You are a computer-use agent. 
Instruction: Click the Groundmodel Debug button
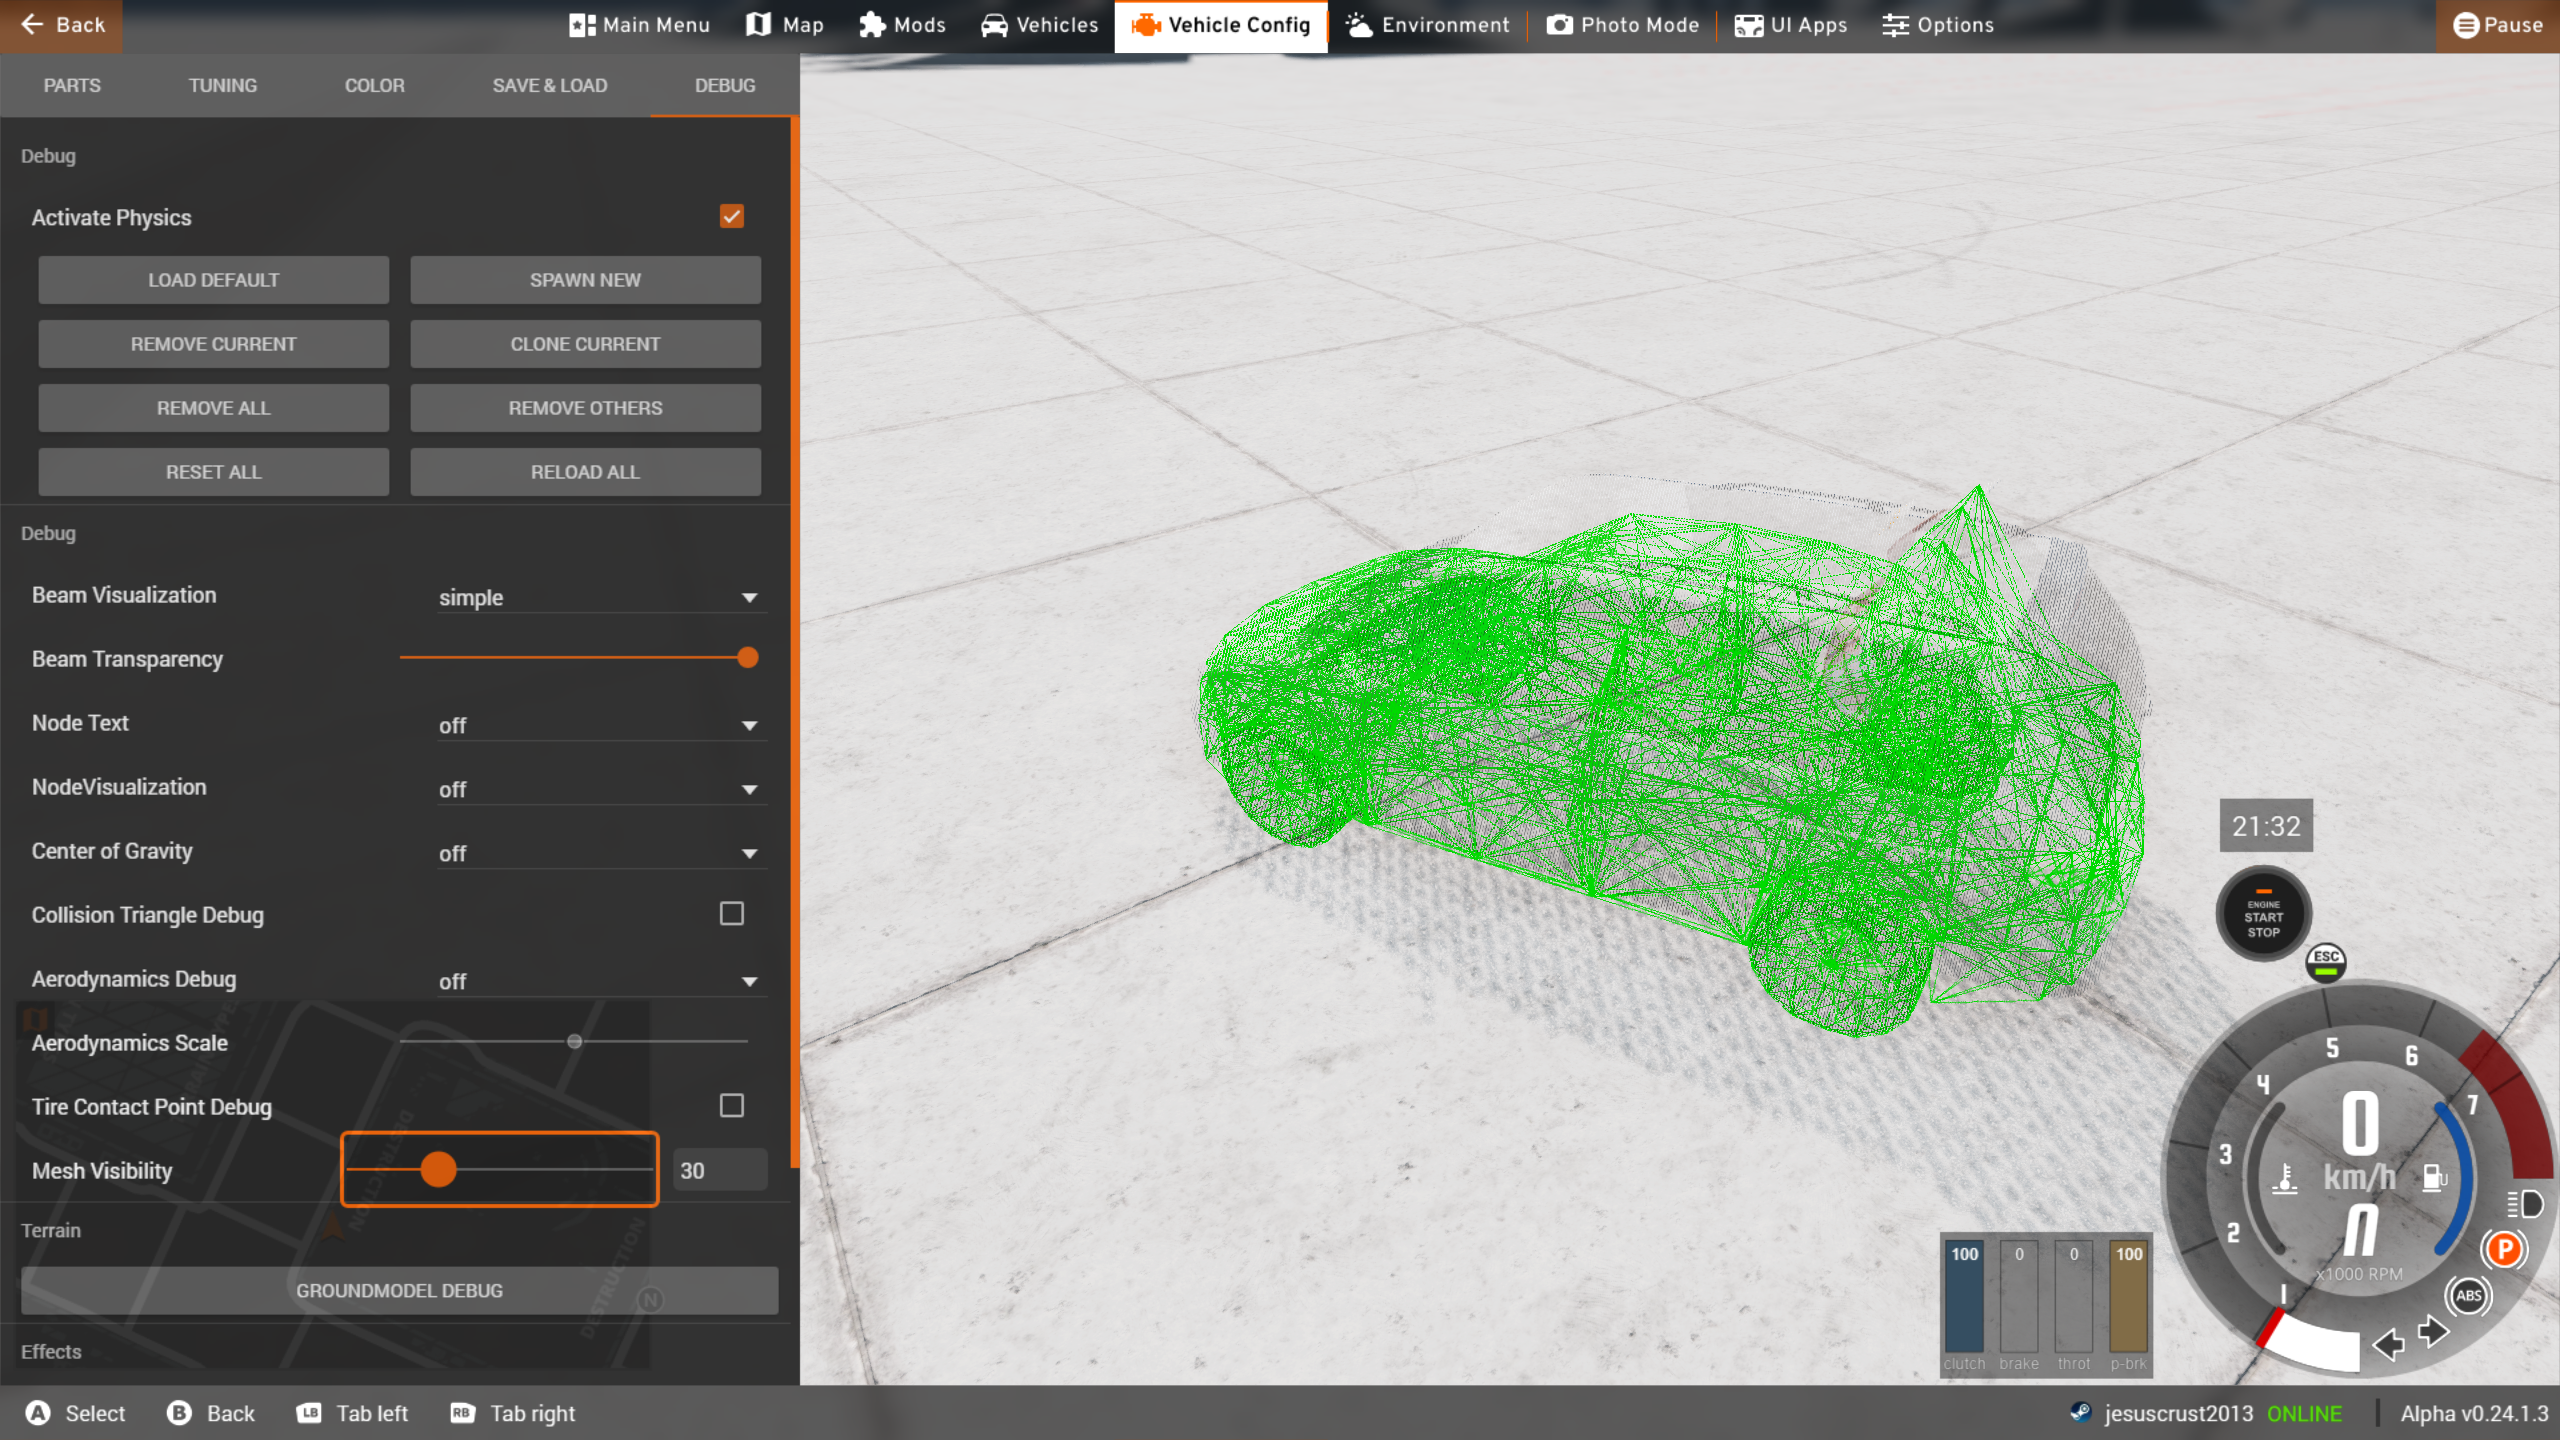(x=399, y=1290)
